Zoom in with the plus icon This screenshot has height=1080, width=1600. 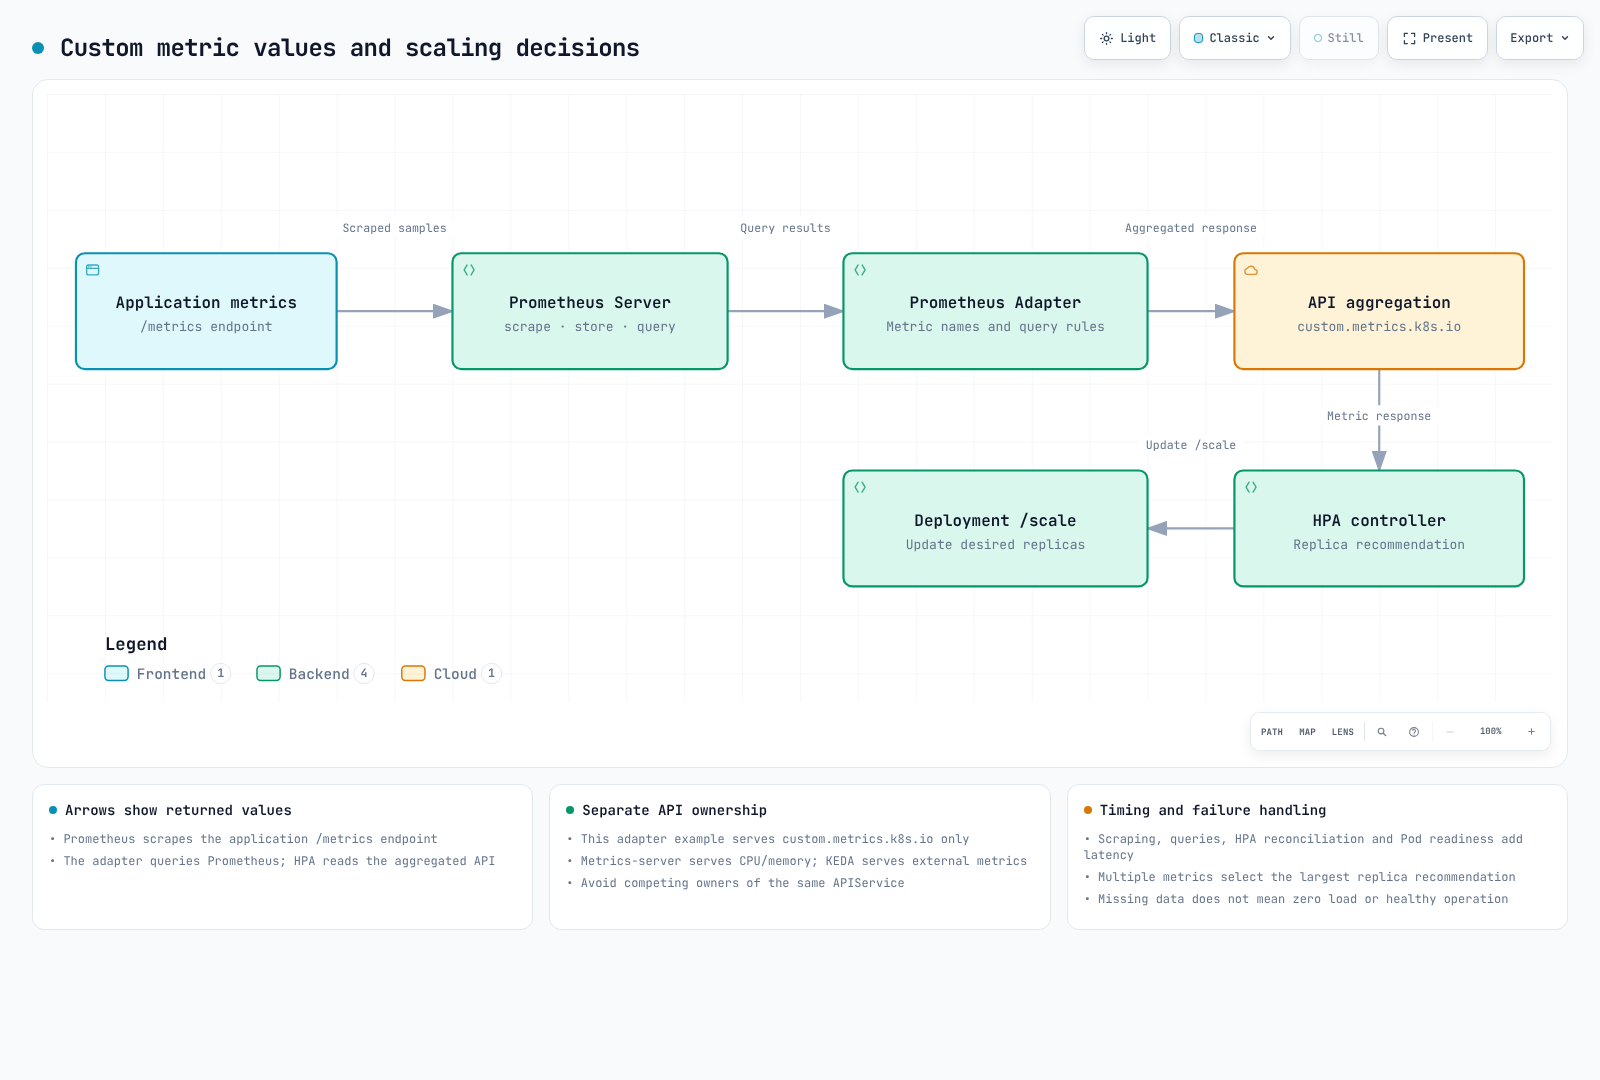point(1531,732)
